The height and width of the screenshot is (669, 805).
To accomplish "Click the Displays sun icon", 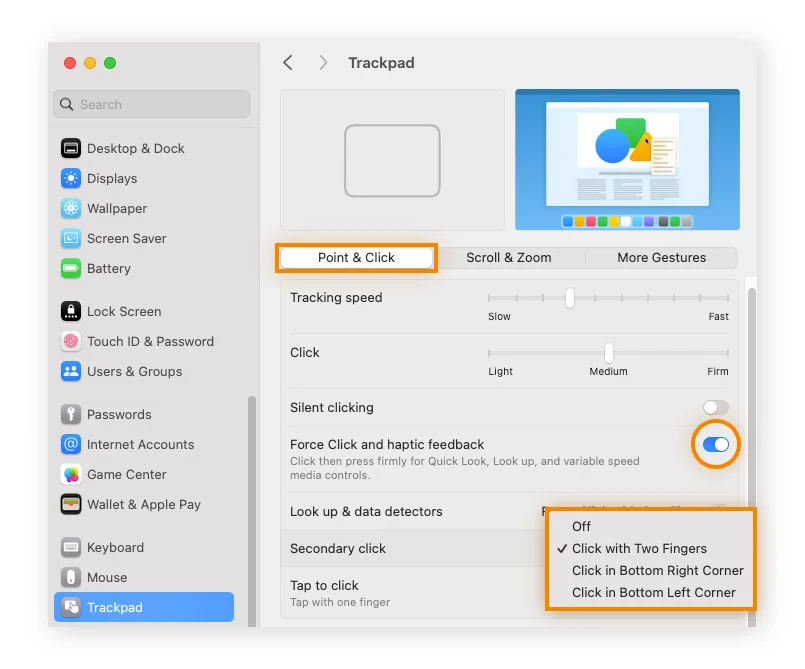I will point(71,179).
